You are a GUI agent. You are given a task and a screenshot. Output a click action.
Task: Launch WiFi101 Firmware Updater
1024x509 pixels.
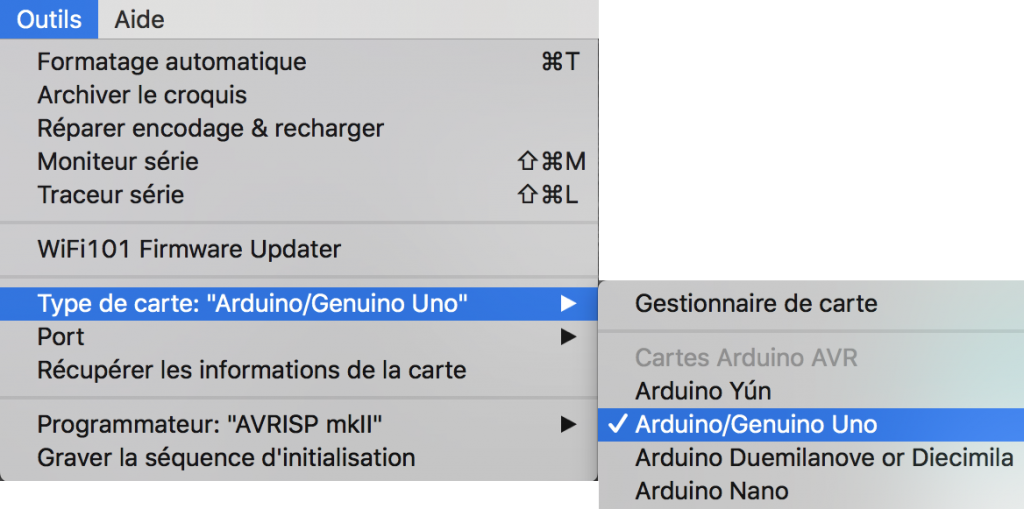(x=189, y=249)
